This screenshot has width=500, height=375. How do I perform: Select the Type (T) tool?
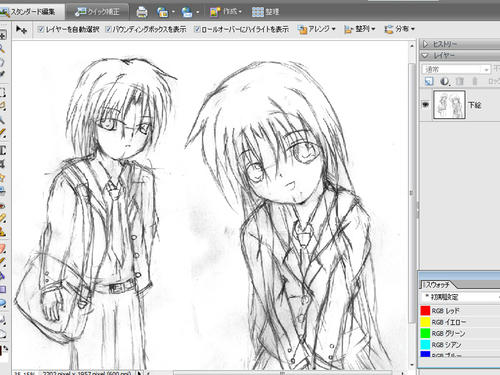pos(2,151)
